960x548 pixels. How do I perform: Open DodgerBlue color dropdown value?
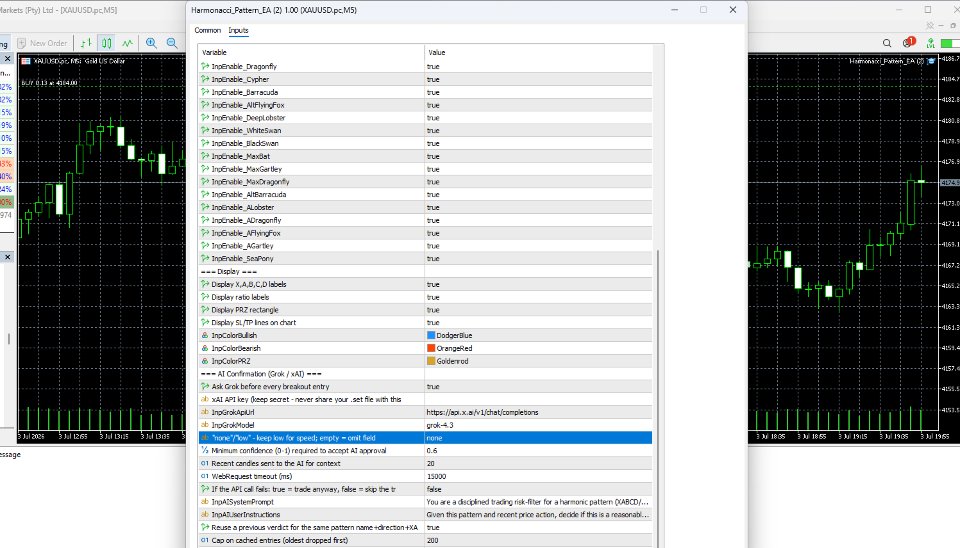538,336
